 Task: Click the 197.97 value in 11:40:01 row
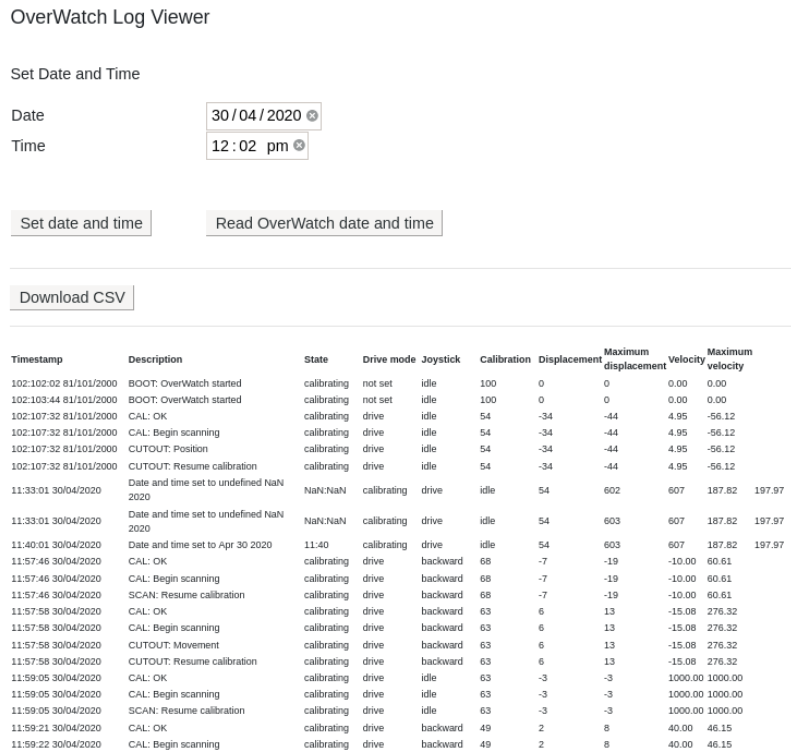pyautogui.click(x=769, y=545)
